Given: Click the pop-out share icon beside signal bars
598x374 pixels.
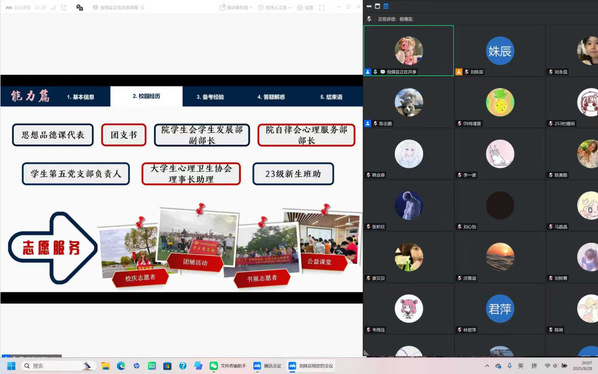Looking at the screenshot, I should (63, 8).
